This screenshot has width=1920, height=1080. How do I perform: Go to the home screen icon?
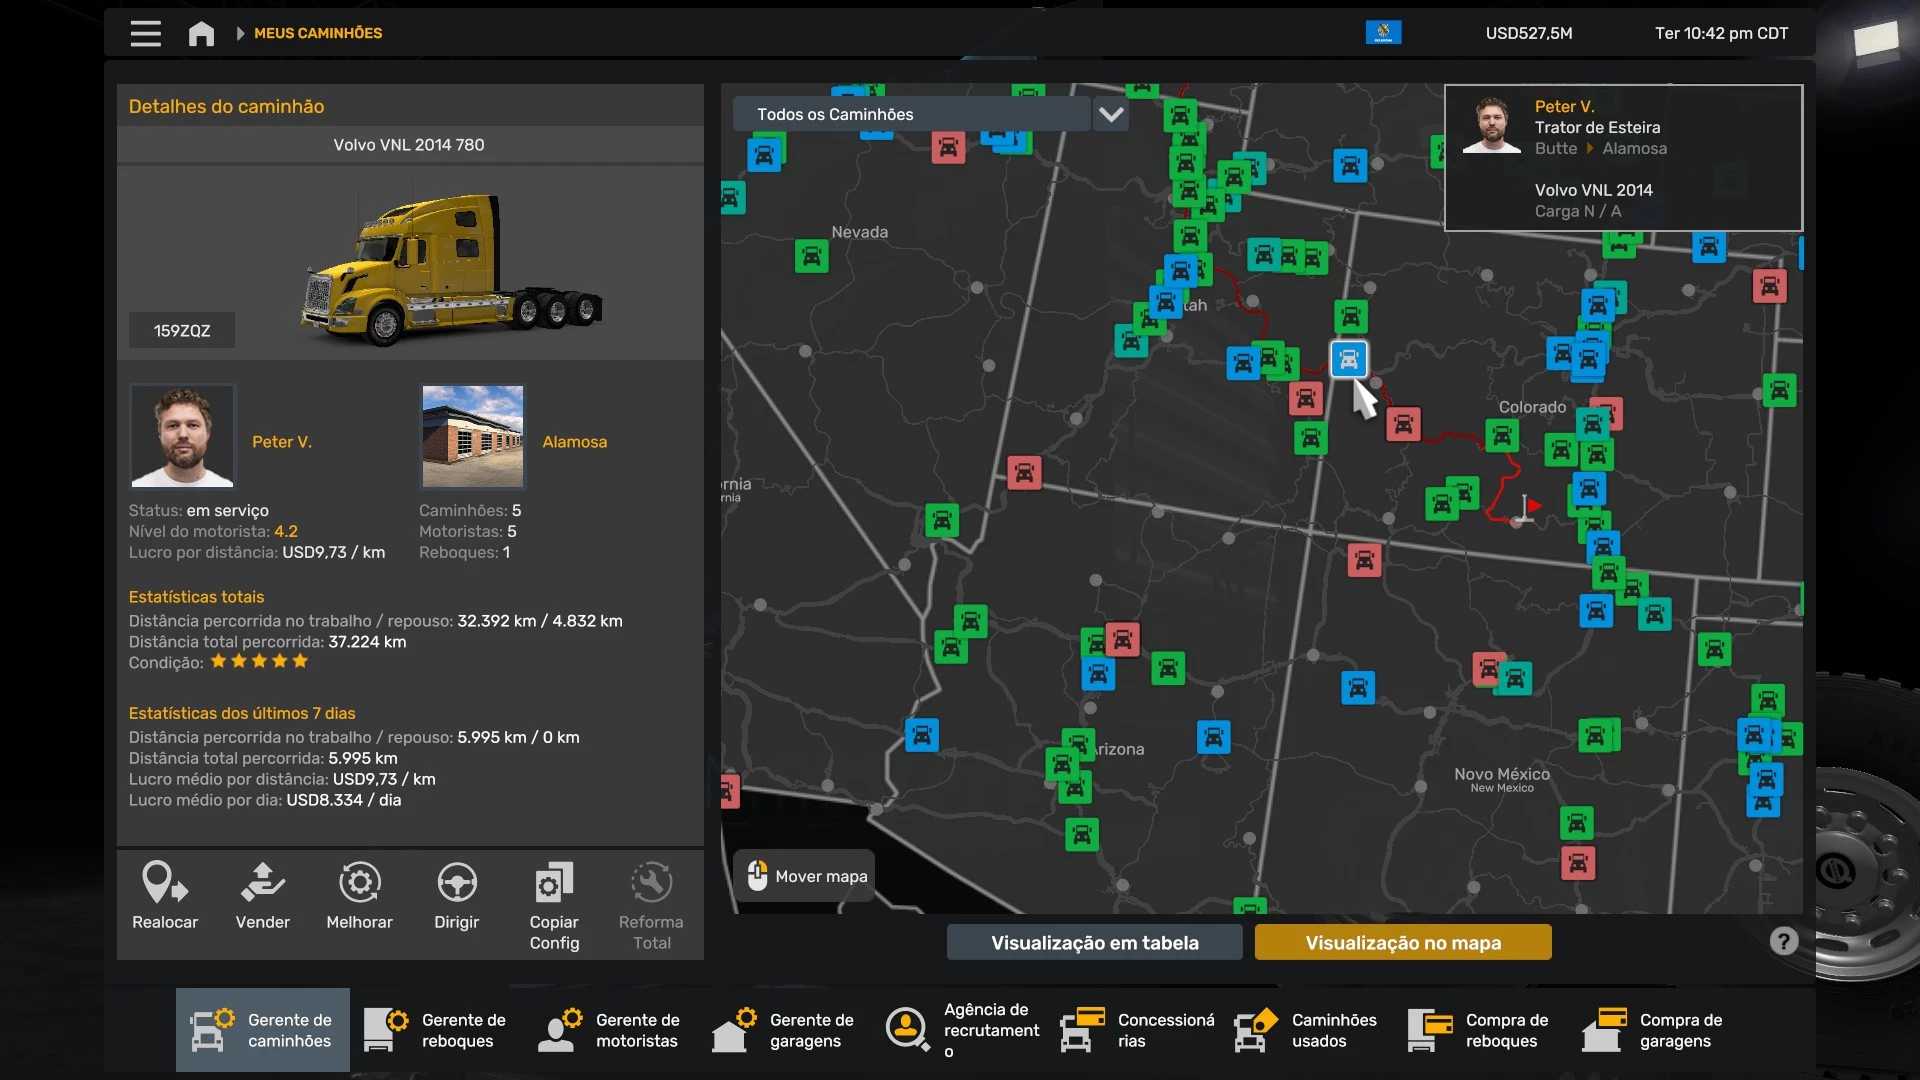tap(201, 33)
